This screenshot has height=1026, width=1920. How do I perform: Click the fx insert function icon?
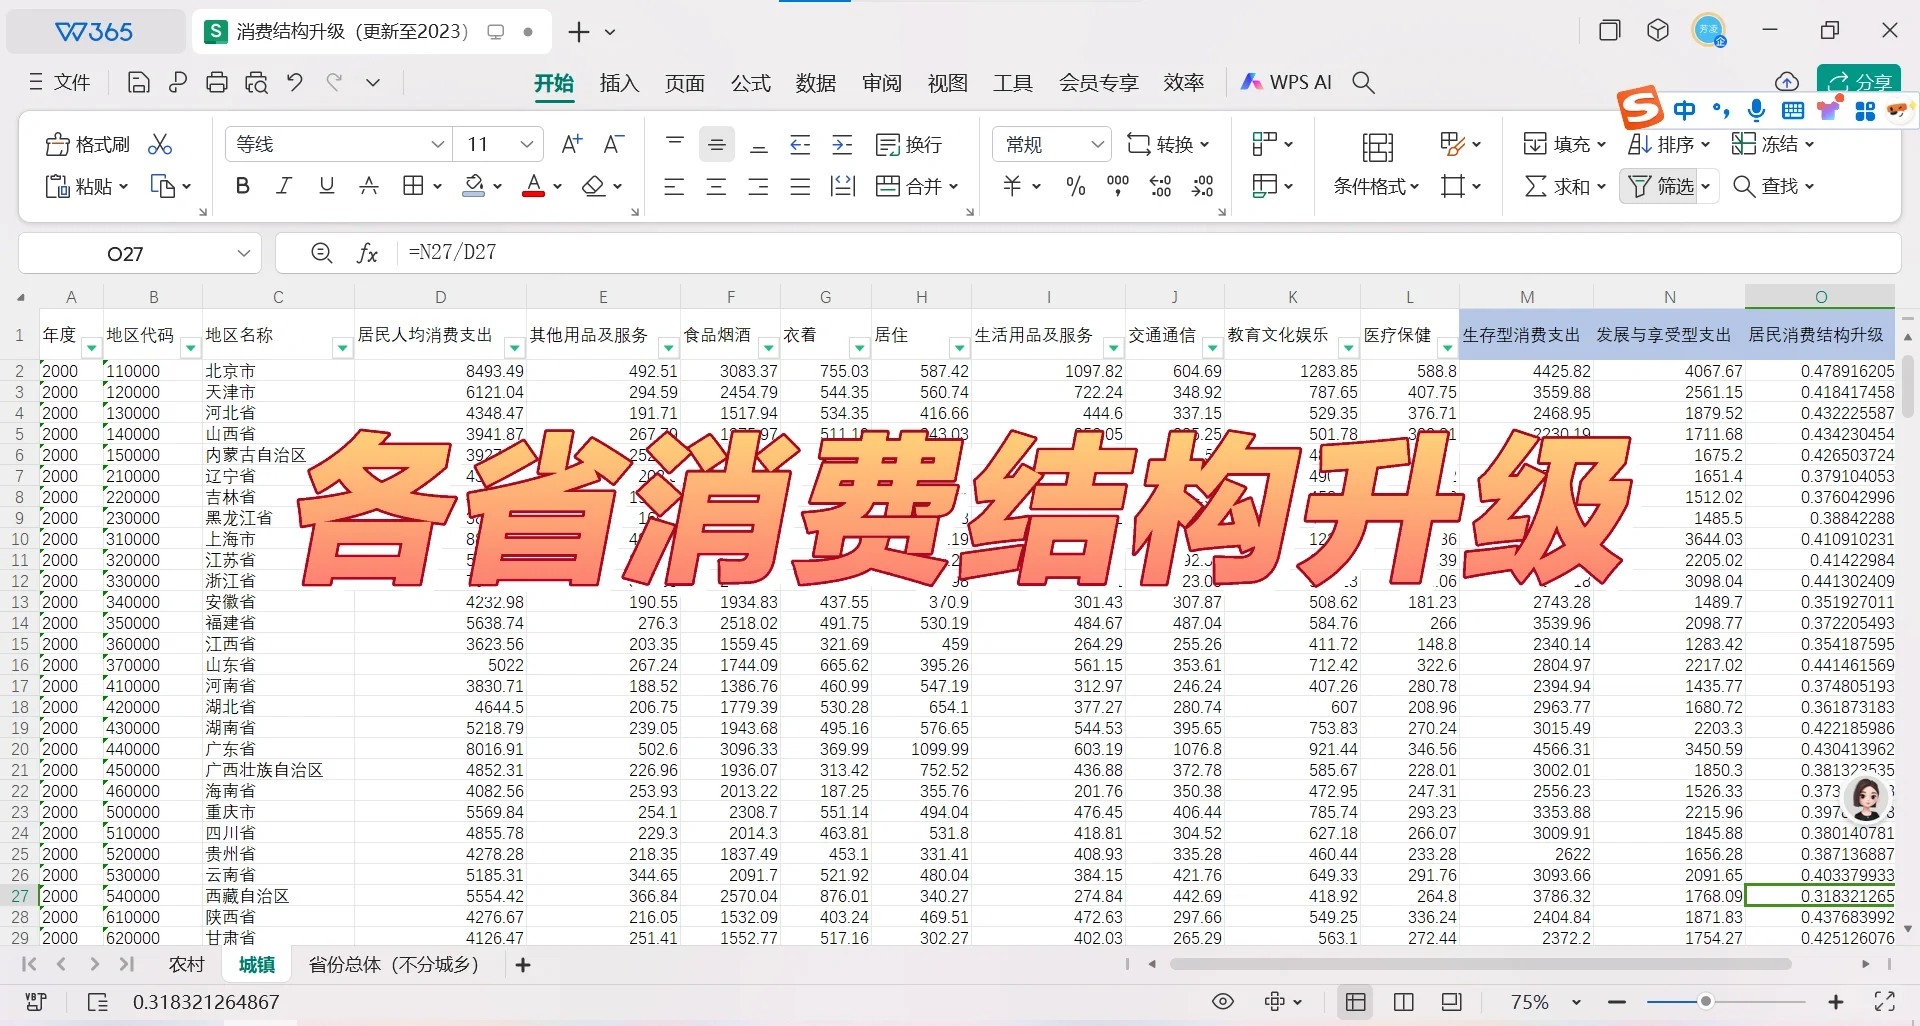pyautogui.click(x=367, y=254)
